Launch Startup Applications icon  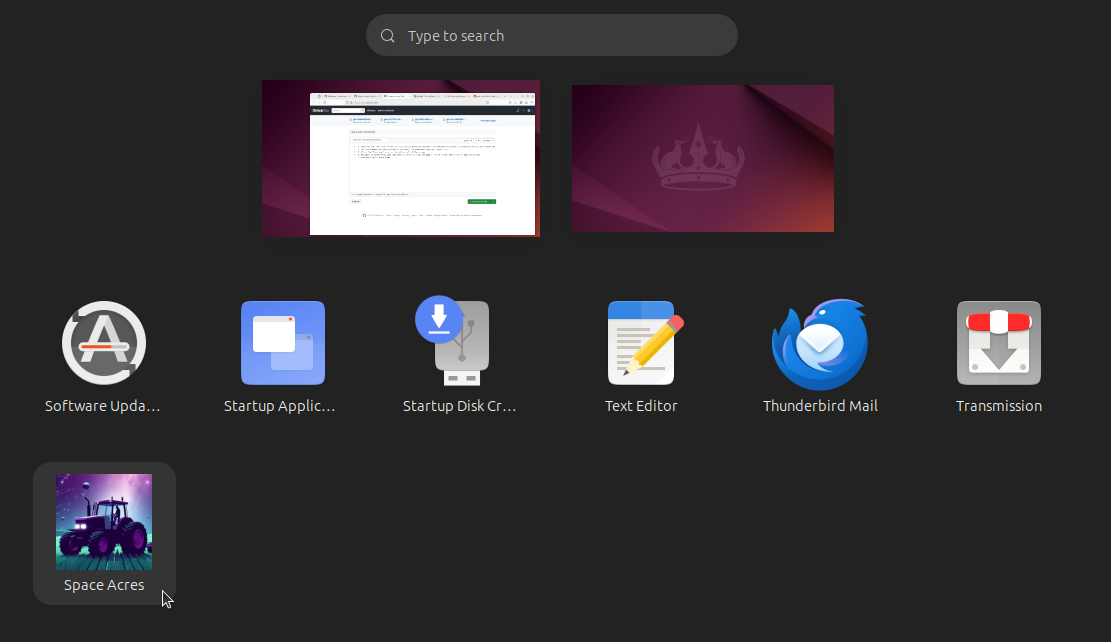(283, 343)
